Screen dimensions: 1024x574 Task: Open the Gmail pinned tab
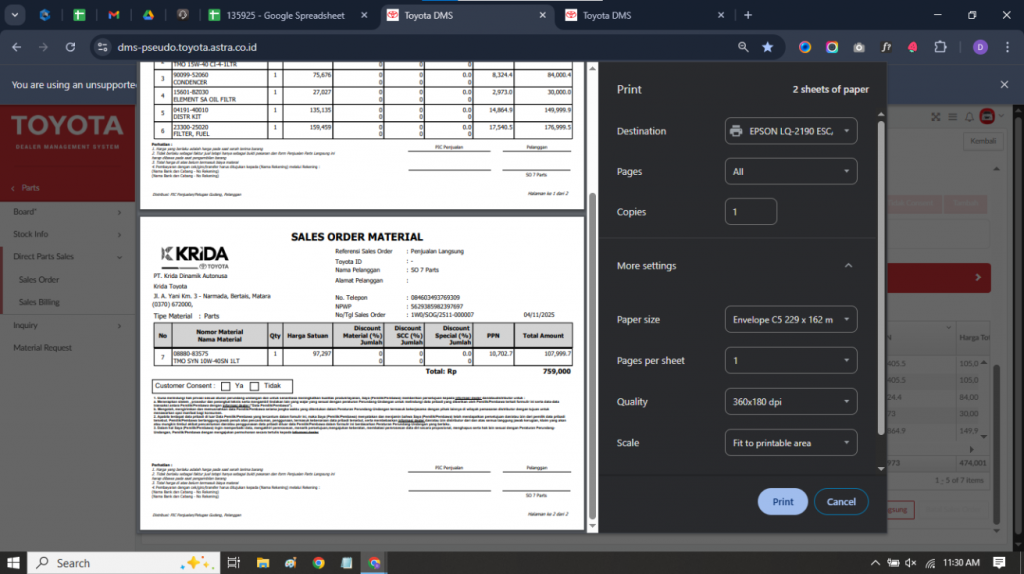click(x=114, y=15)
